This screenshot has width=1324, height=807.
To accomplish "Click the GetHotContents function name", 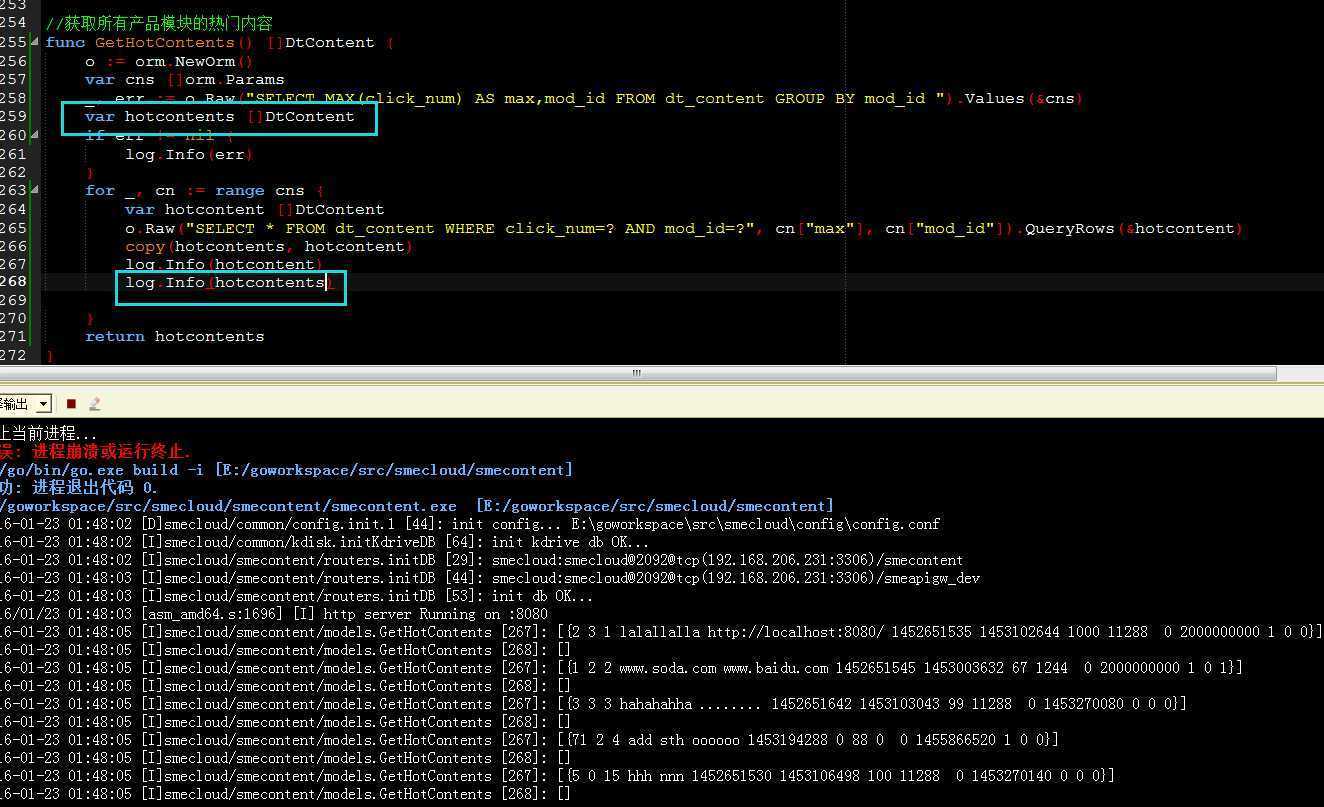I will 164,43.
